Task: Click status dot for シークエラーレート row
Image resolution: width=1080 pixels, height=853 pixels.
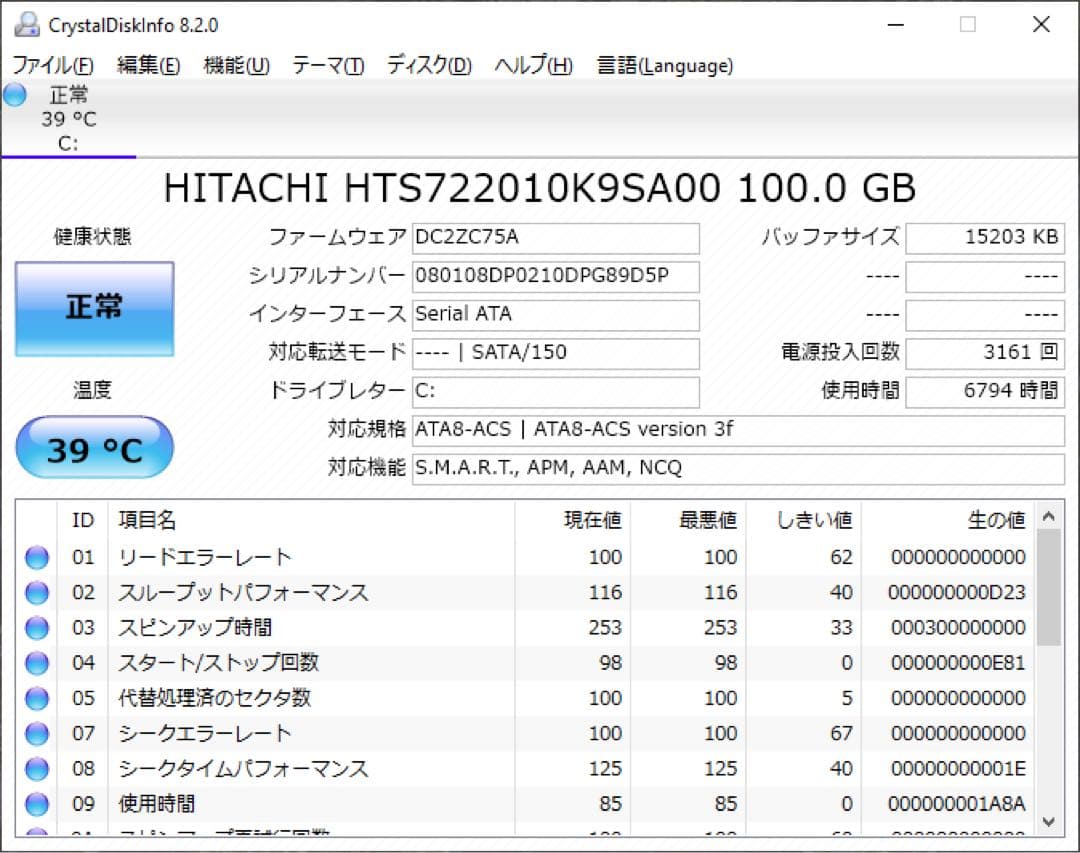Action: coord(36,733)
